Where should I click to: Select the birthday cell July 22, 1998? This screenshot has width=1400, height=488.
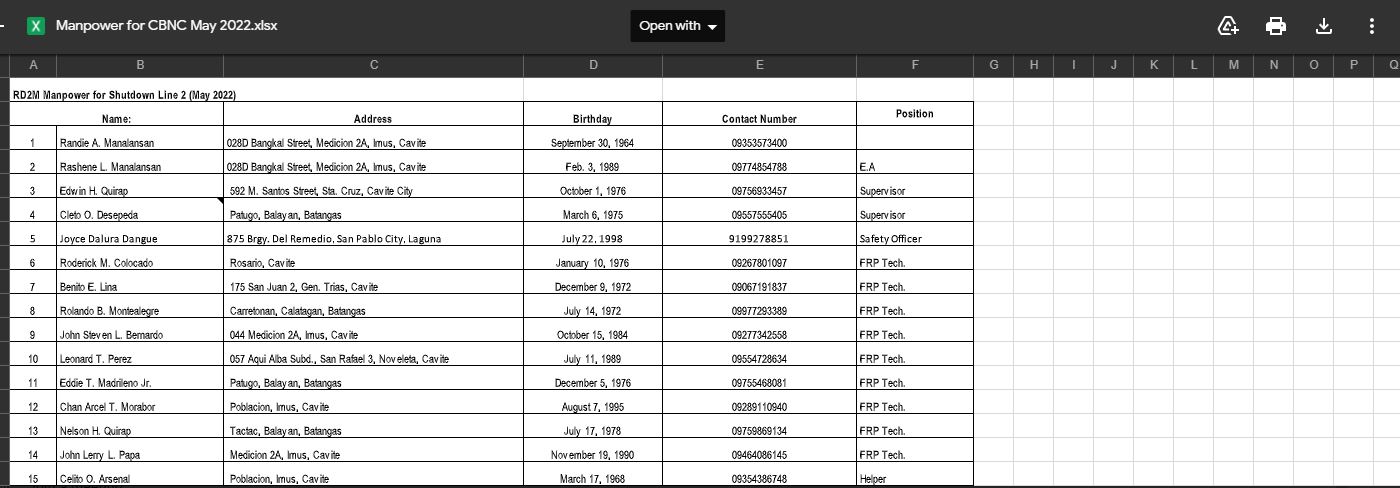pos(592,239)
